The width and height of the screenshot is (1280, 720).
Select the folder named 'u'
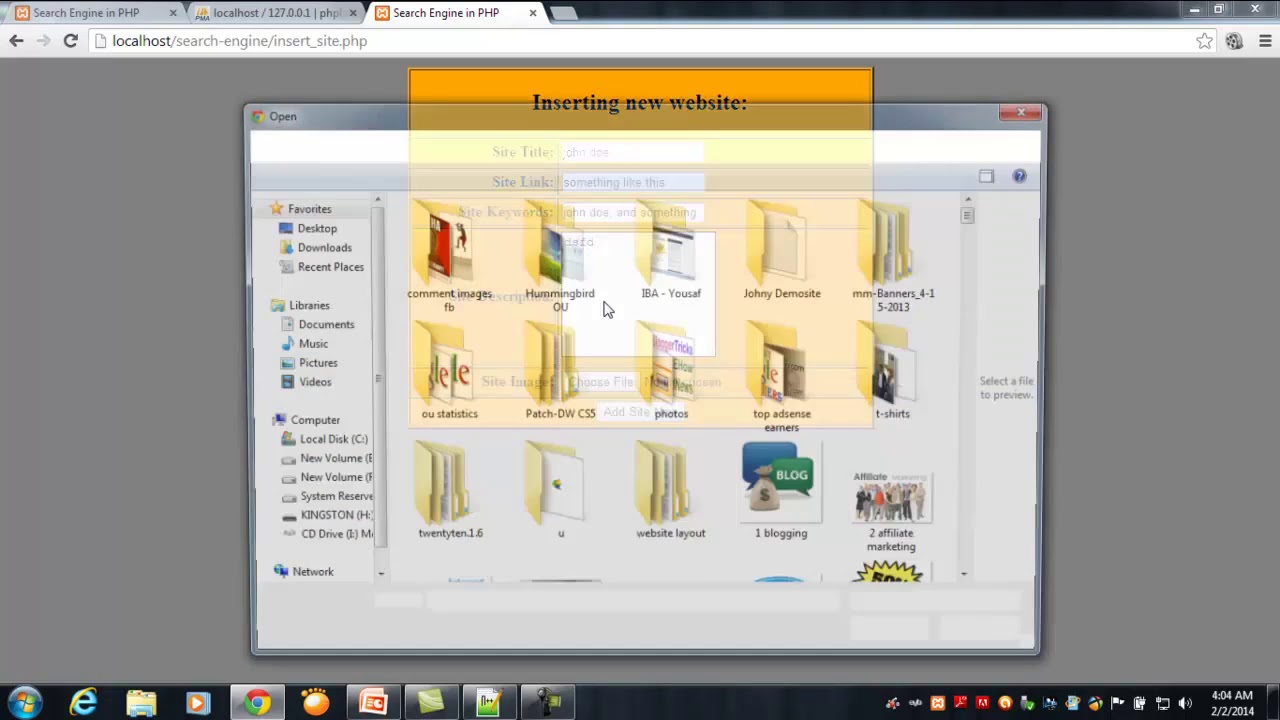[561, 492]
